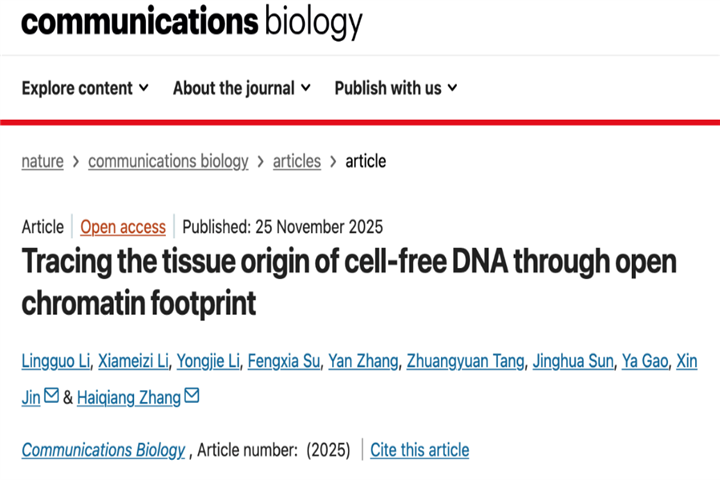The height and width of the screenshot is (480, 720).
Task: Open author Lingguo Li's profile
Action: 56,361
